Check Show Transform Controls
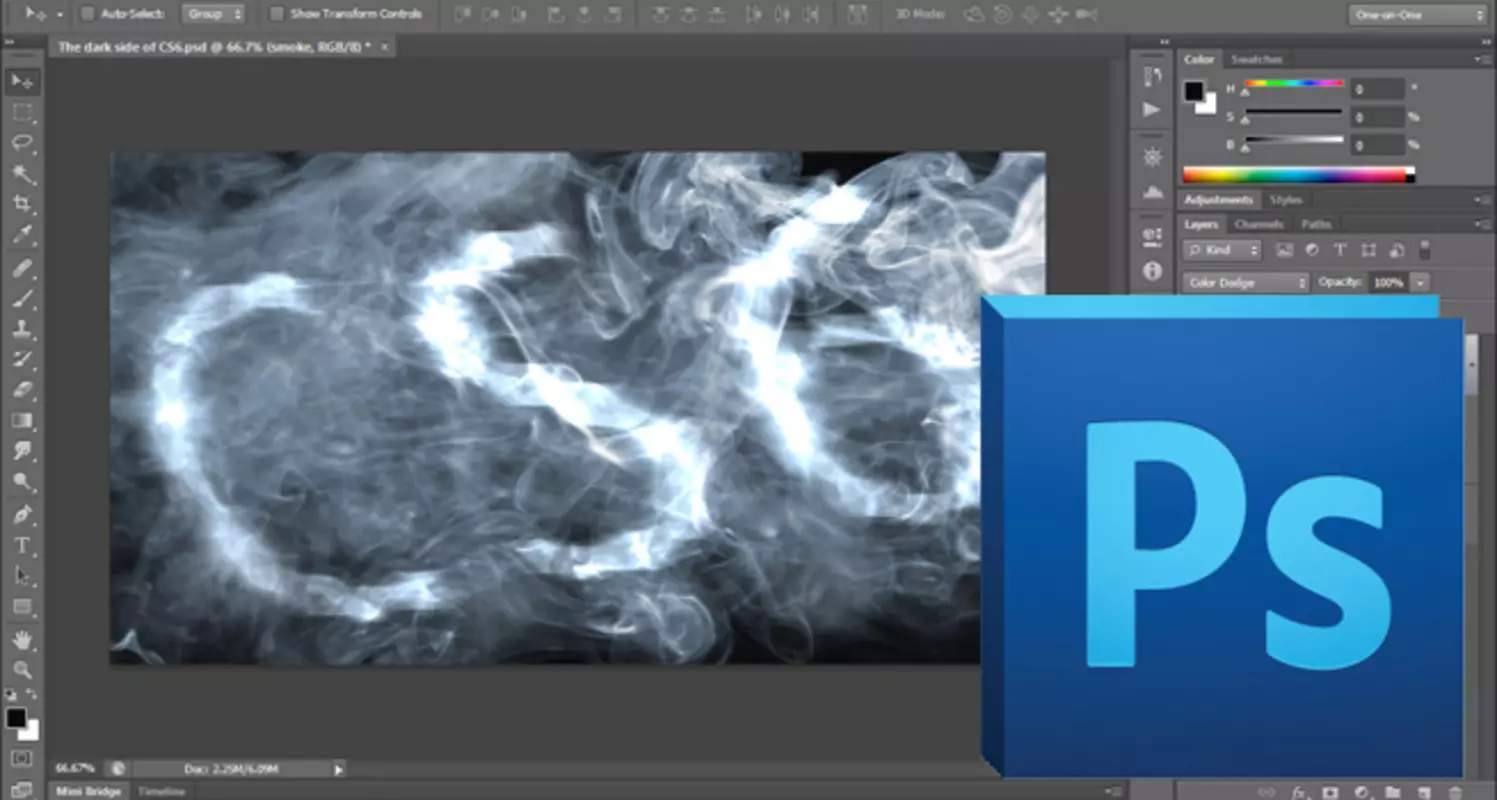The width and height of the screenshot is (1497, 800). [x=277, y=14]
